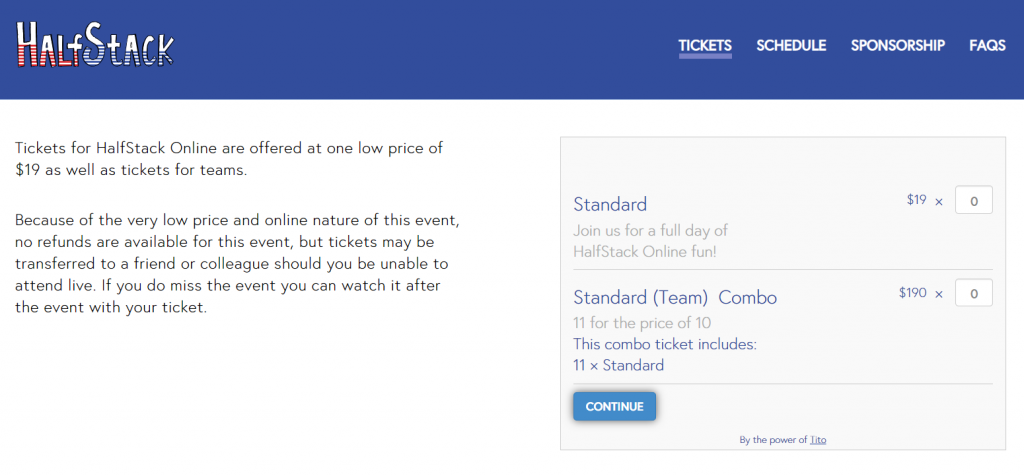Click the paragraph about the $19 ticket price
Viewport: 1024px width, 476px height.
coord(229,159)
